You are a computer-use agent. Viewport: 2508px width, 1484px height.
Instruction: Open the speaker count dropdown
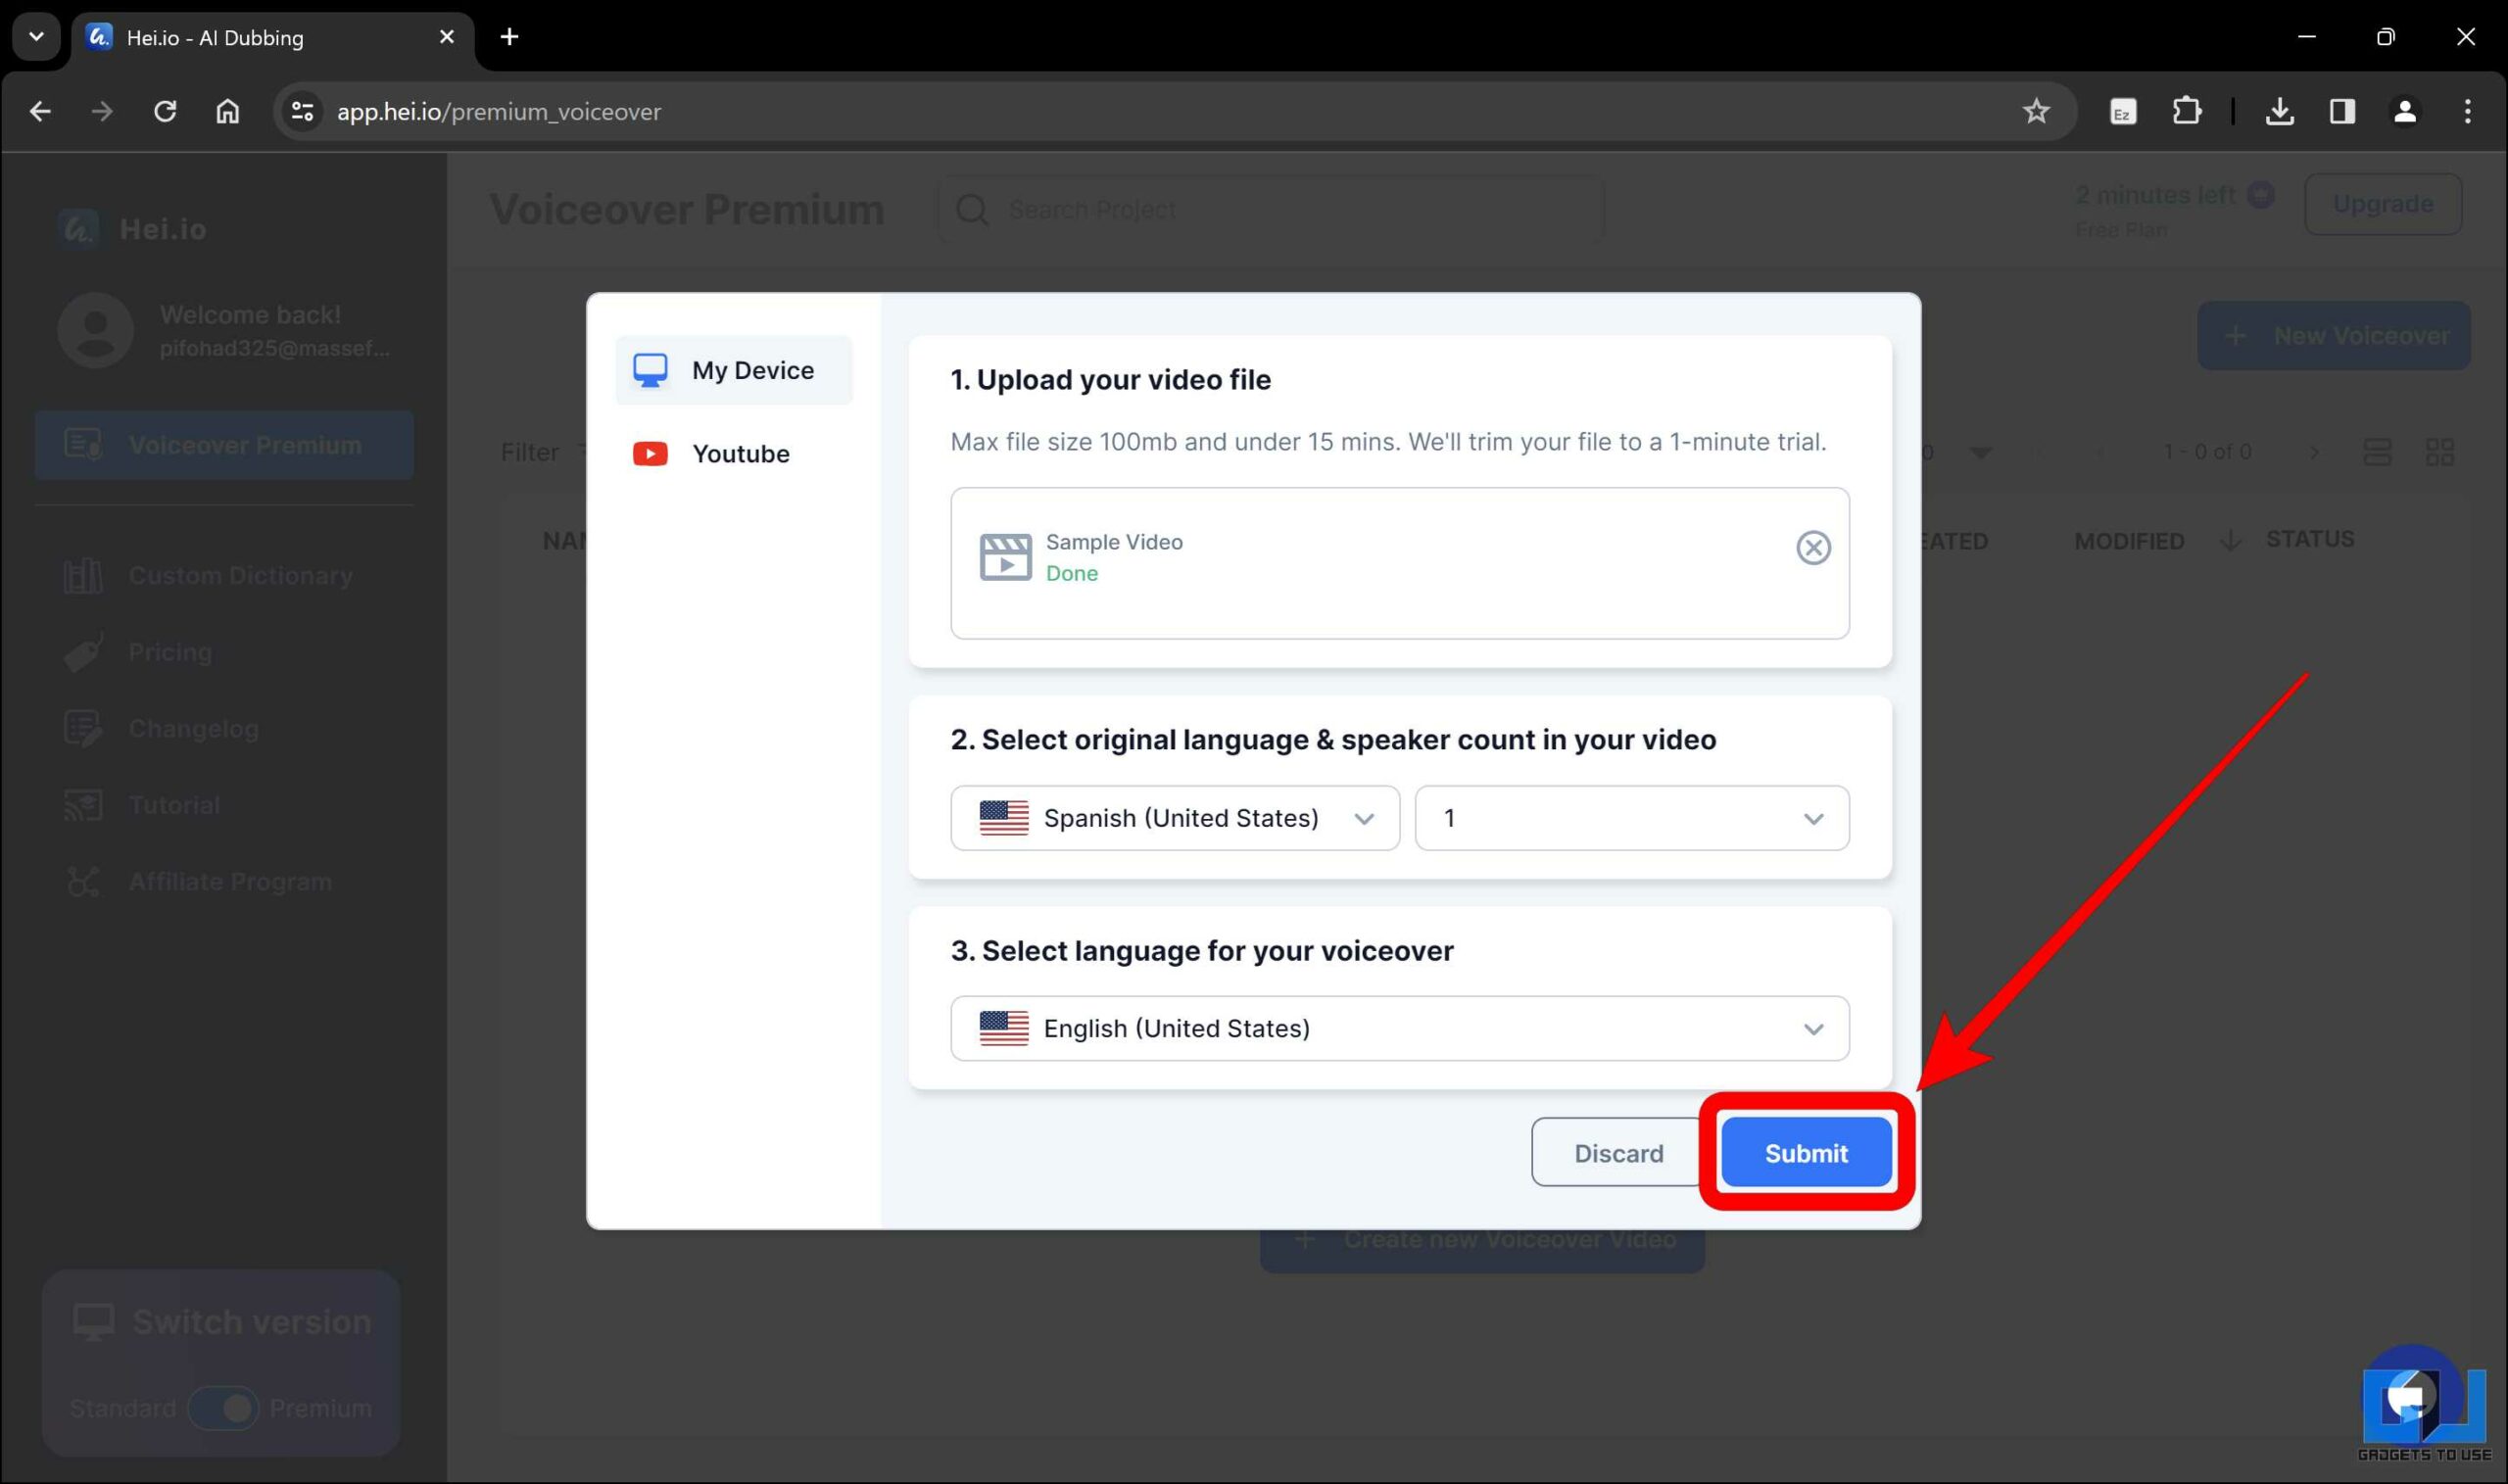(x=1631, y=818)
